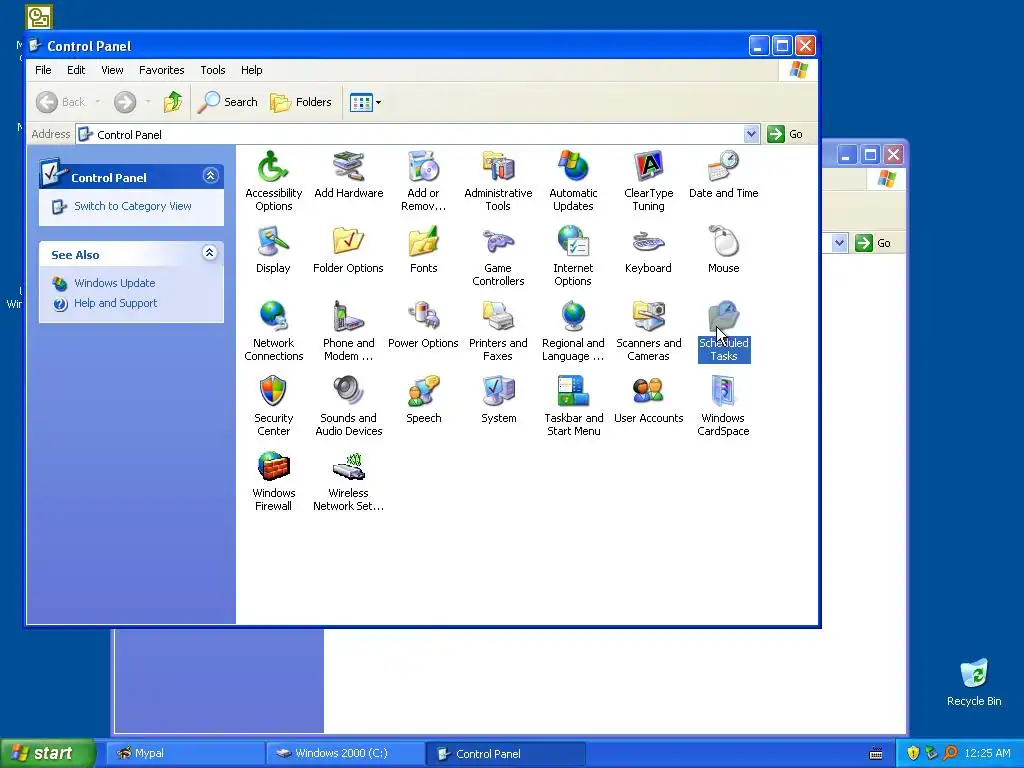Click the Help and Support link
Viewport: 1024px width, 768px height.
(116, 303)
